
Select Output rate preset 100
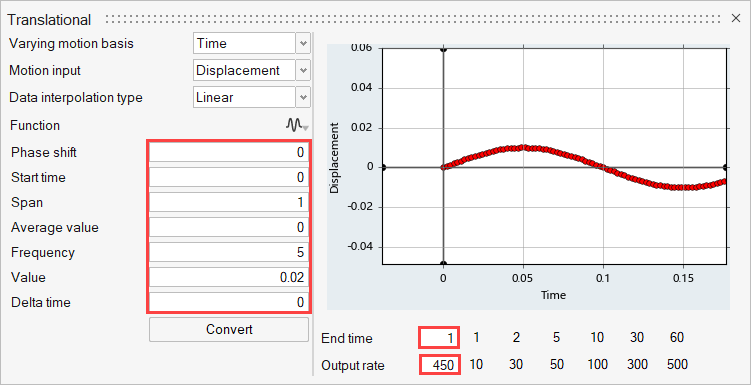[x=598, y=364]
